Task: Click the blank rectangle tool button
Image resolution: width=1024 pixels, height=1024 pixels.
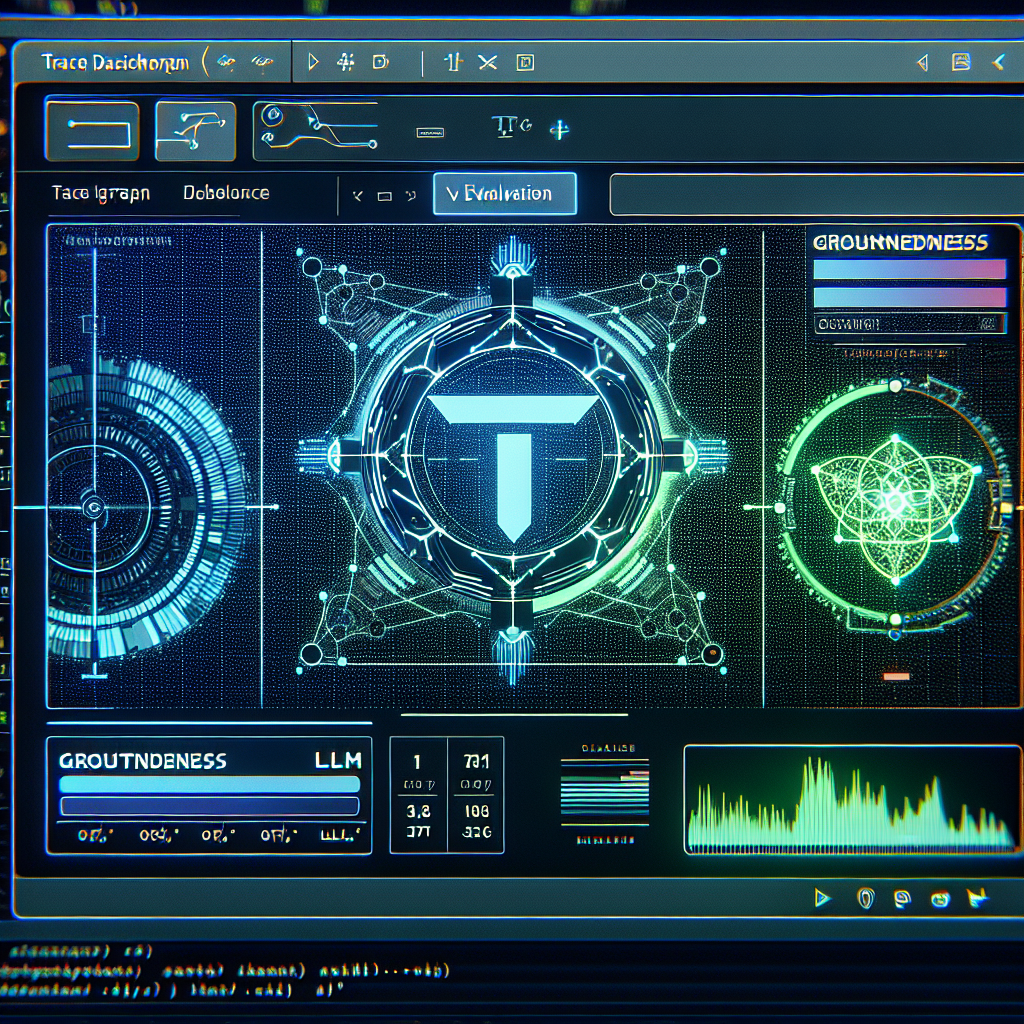Action: (x=90, y=131)
